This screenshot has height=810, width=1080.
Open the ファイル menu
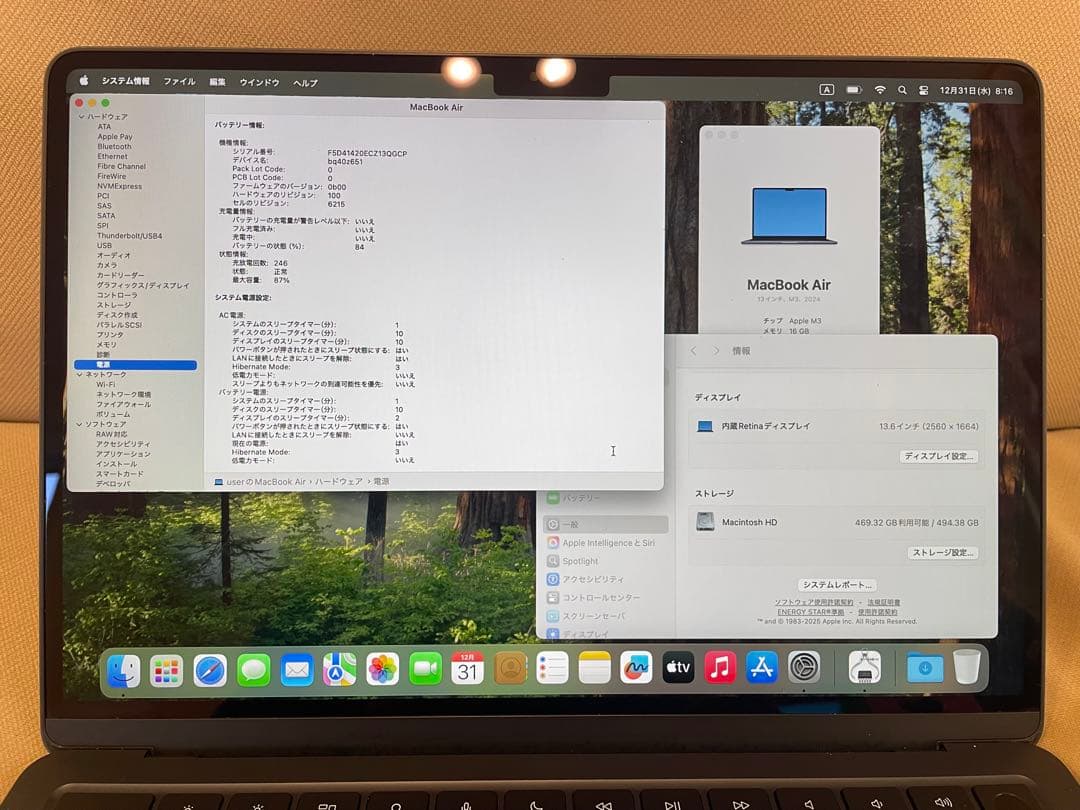(179, 82)
